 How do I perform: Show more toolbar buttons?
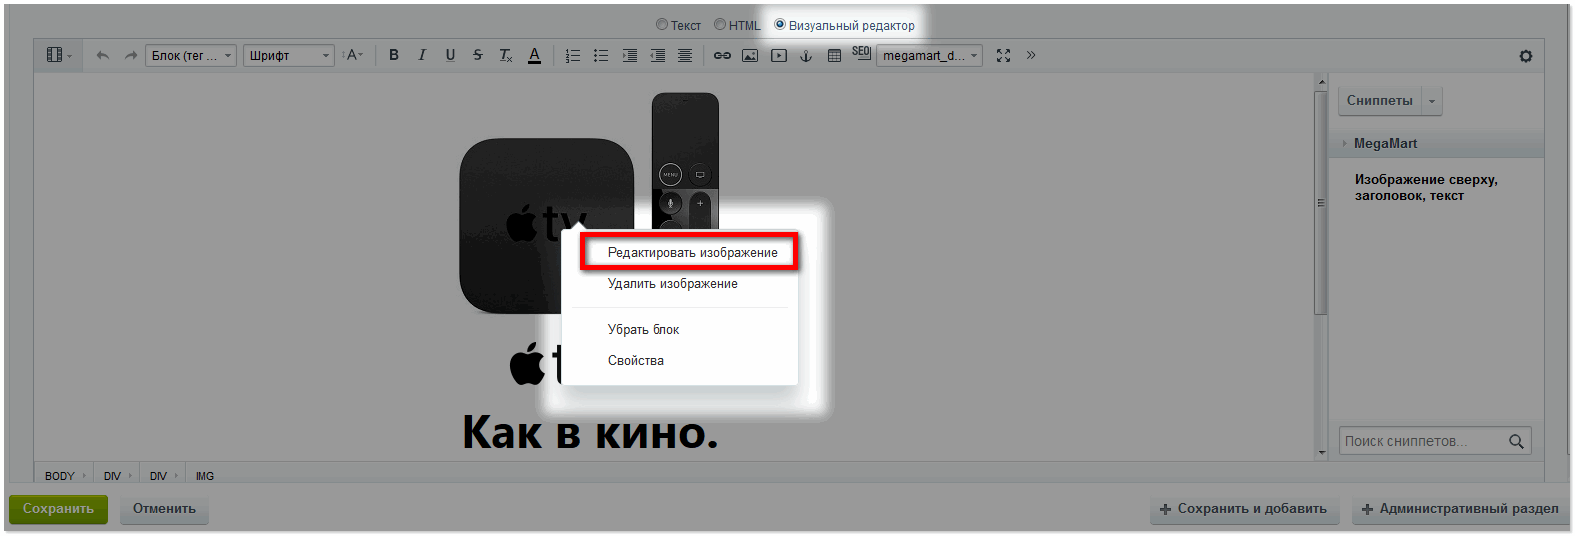[1031, 55]
